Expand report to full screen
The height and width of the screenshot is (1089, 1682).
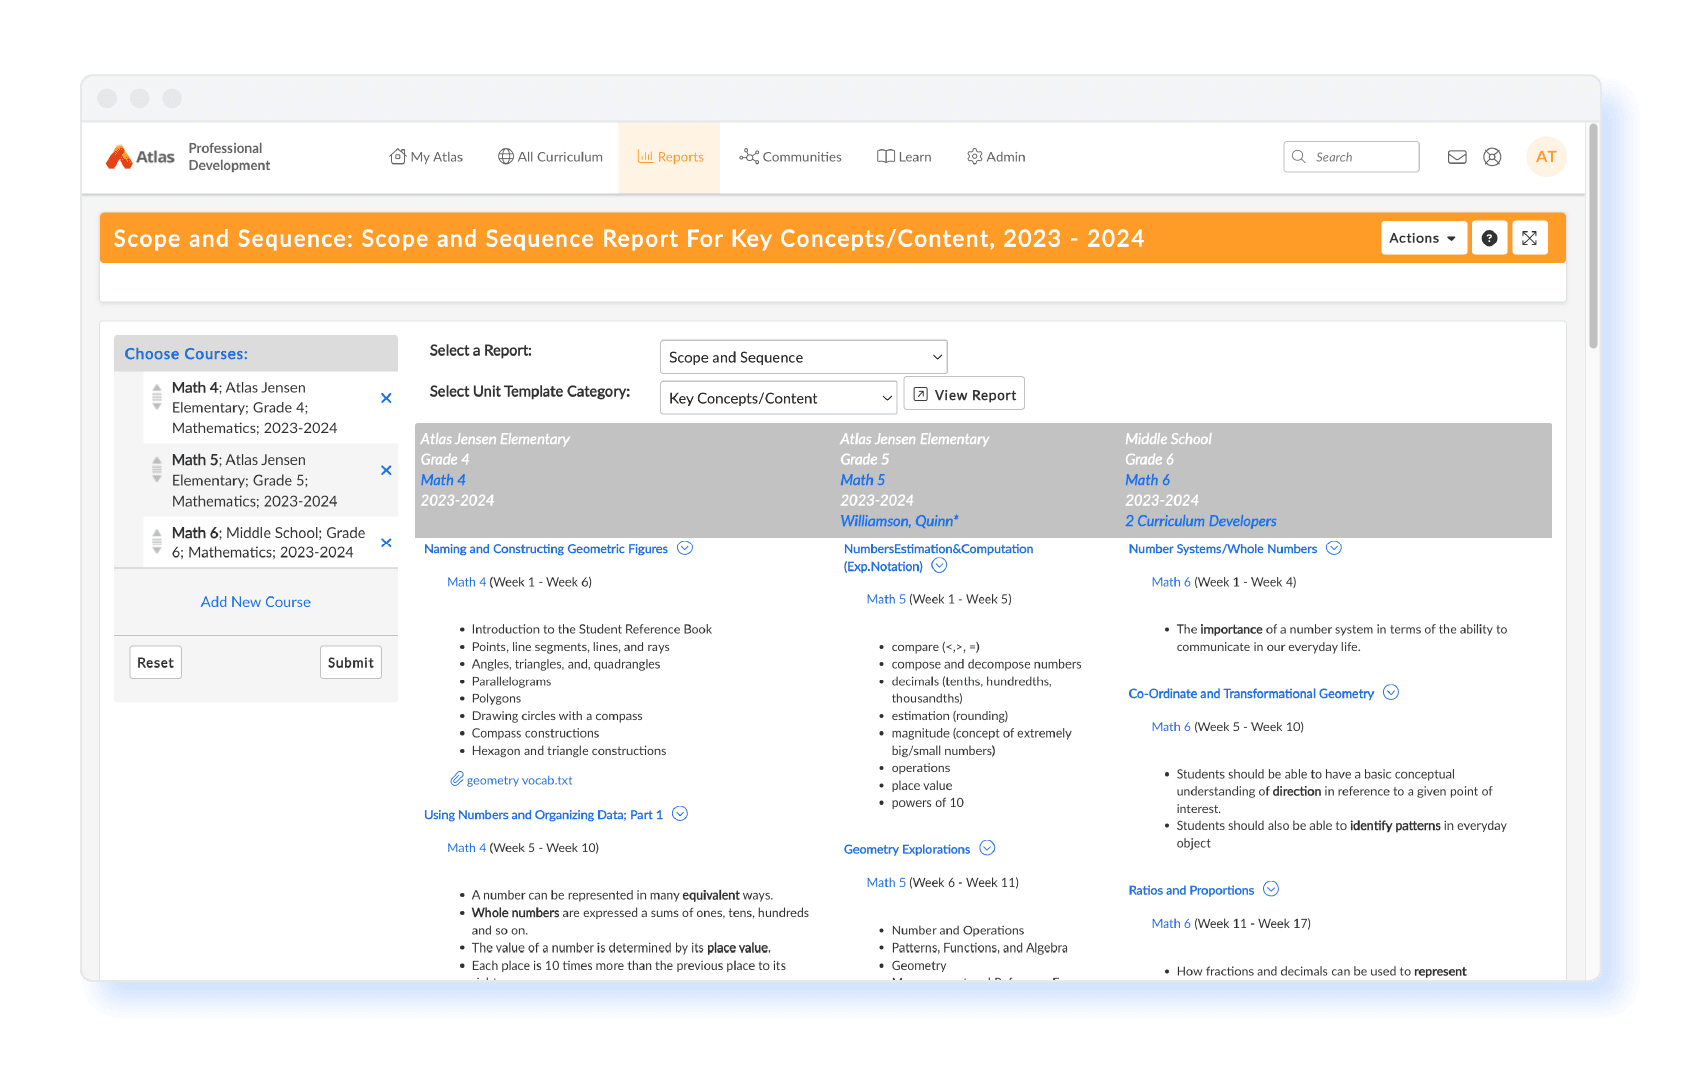click(x=1530, y=238)
